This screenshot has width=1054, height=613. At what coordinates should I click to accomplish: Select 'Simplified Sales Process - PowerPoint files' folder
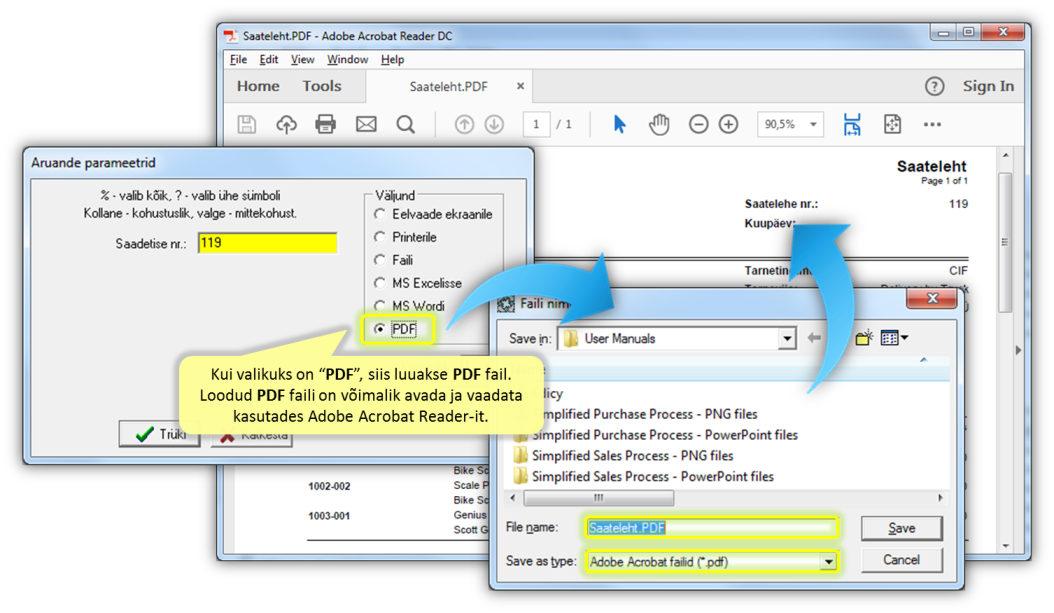643,477
